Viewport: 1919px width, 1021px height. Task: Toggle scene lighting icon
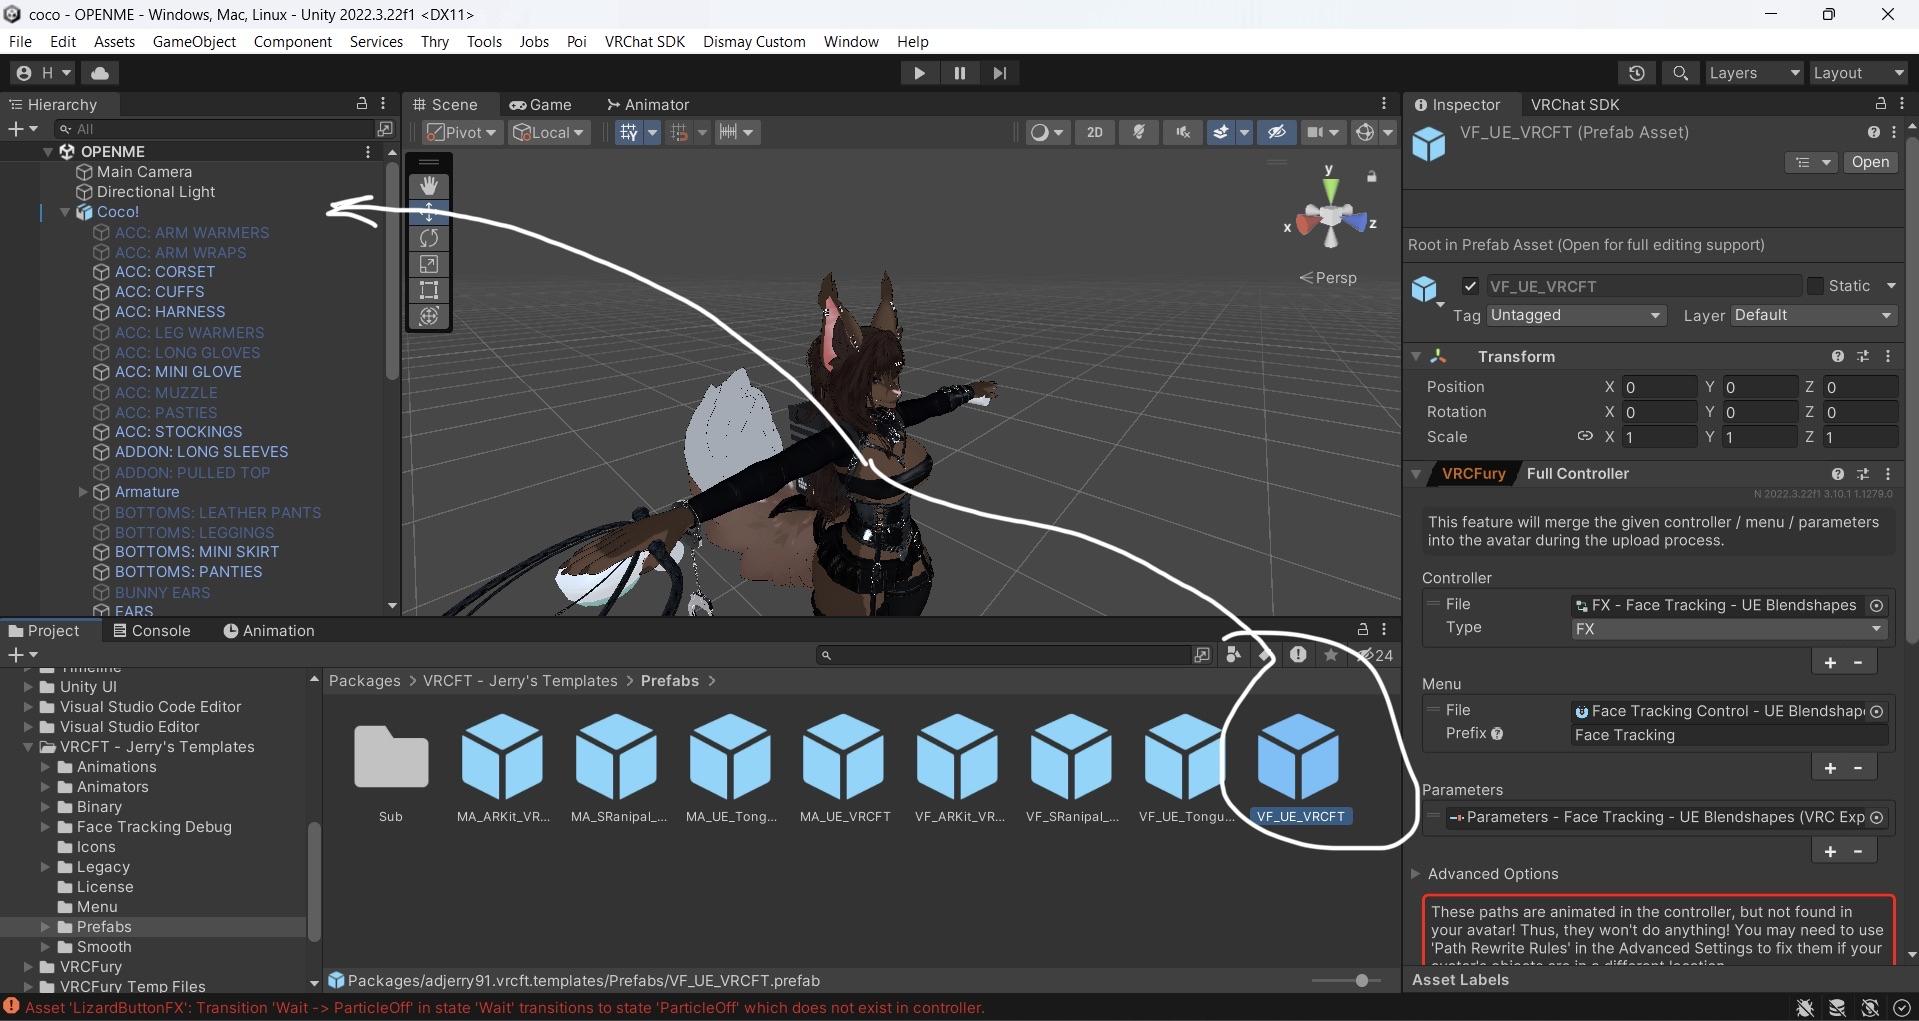pyautogui.click(x=1139, y=132)
